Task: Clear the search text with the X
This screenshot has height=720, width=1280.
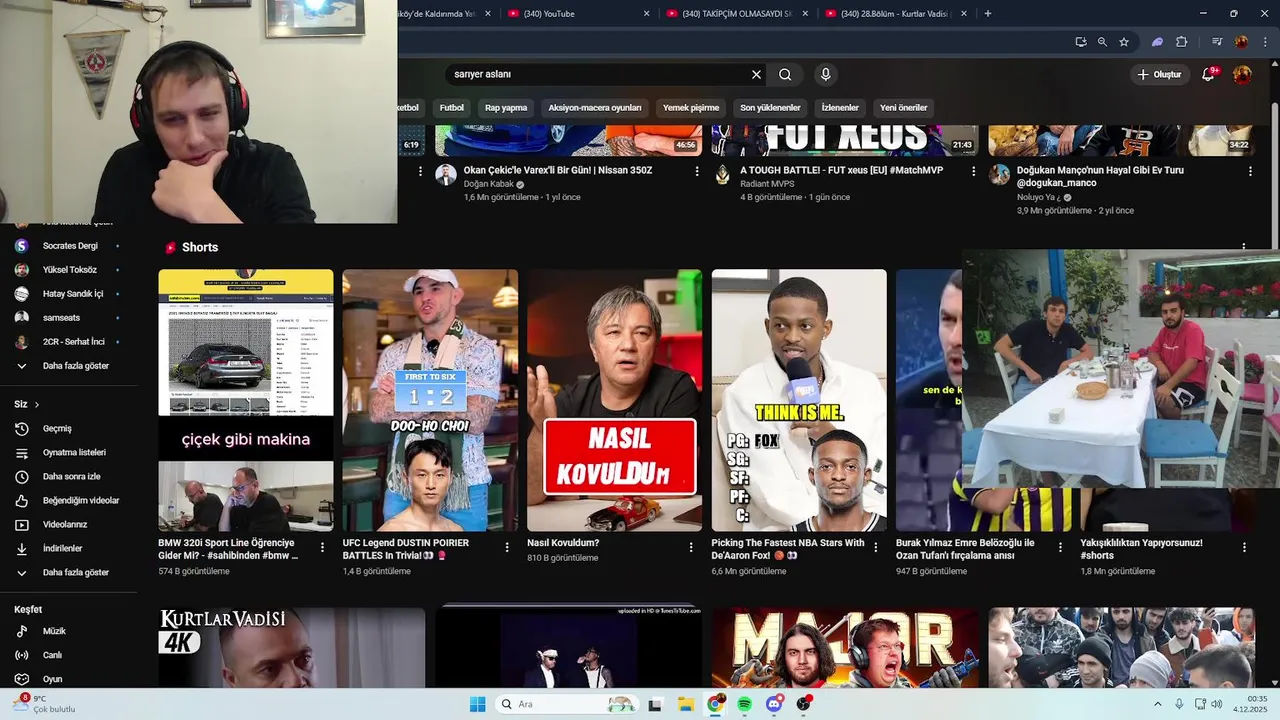Action: [756, 74]
